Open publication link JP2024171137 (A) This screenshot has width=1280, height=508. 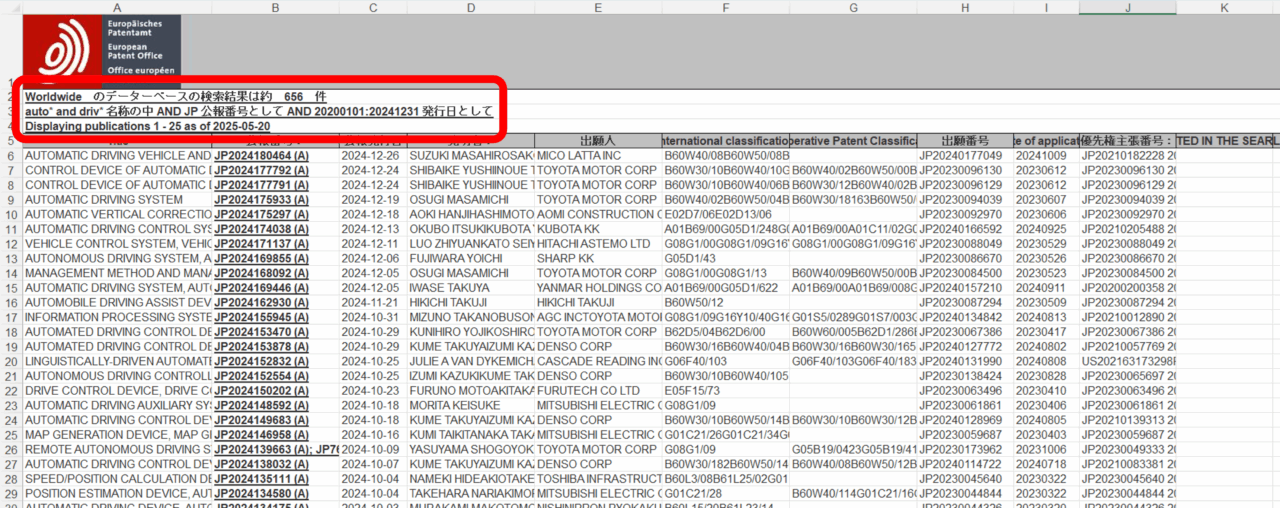click(x=262, y=243)
